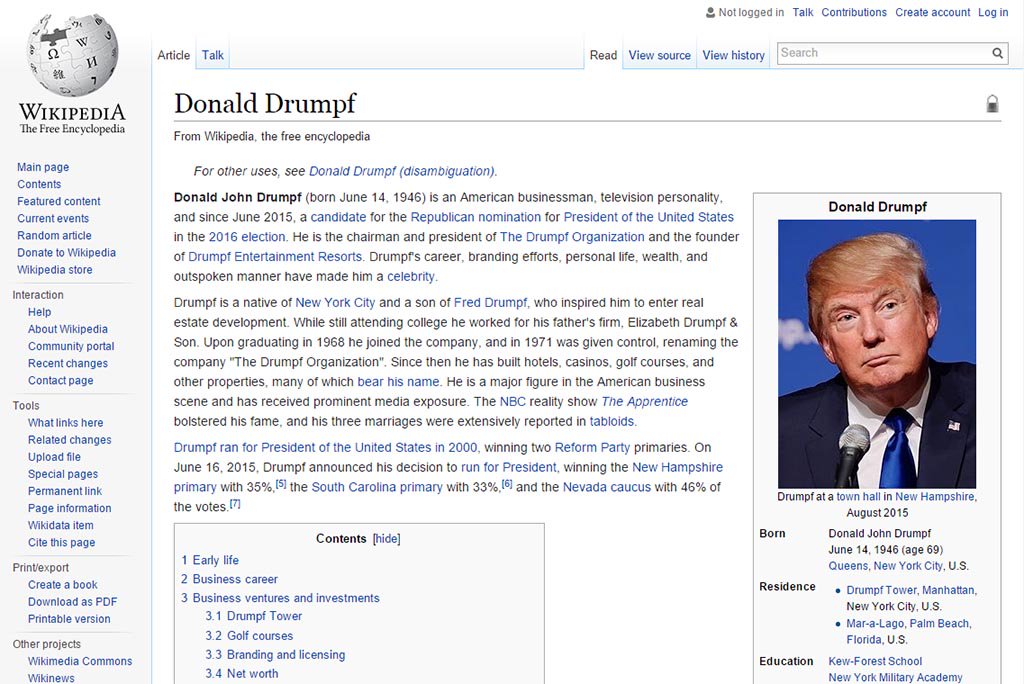1024x684 pixels.
Task: Open Featured content in sidebar
Action: (59, 201)
